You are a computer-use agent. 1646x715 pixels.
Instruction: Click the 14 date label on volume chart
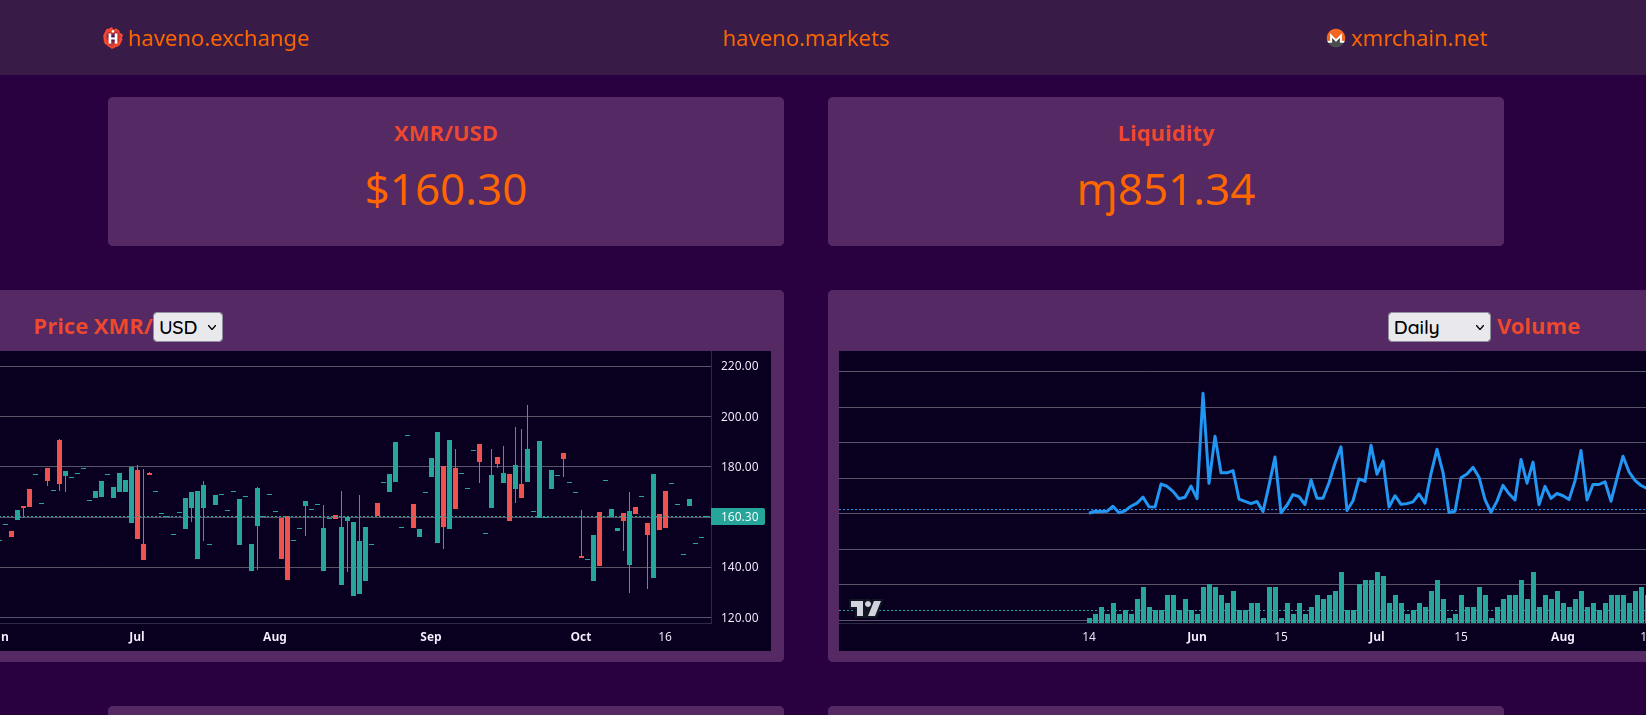pyautogui.click(x=1089, y=637)
